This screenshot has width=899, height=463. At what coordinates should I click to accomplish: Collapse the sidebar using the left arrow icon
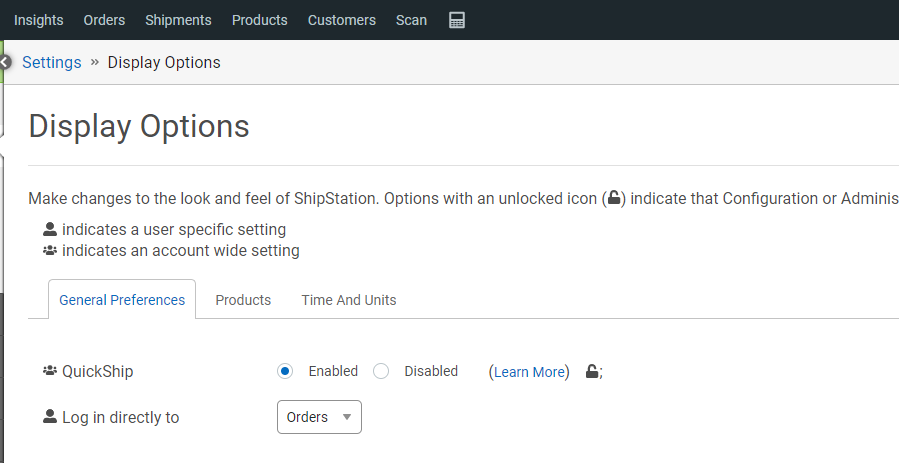pyautogui.click(x=5, y=62)
